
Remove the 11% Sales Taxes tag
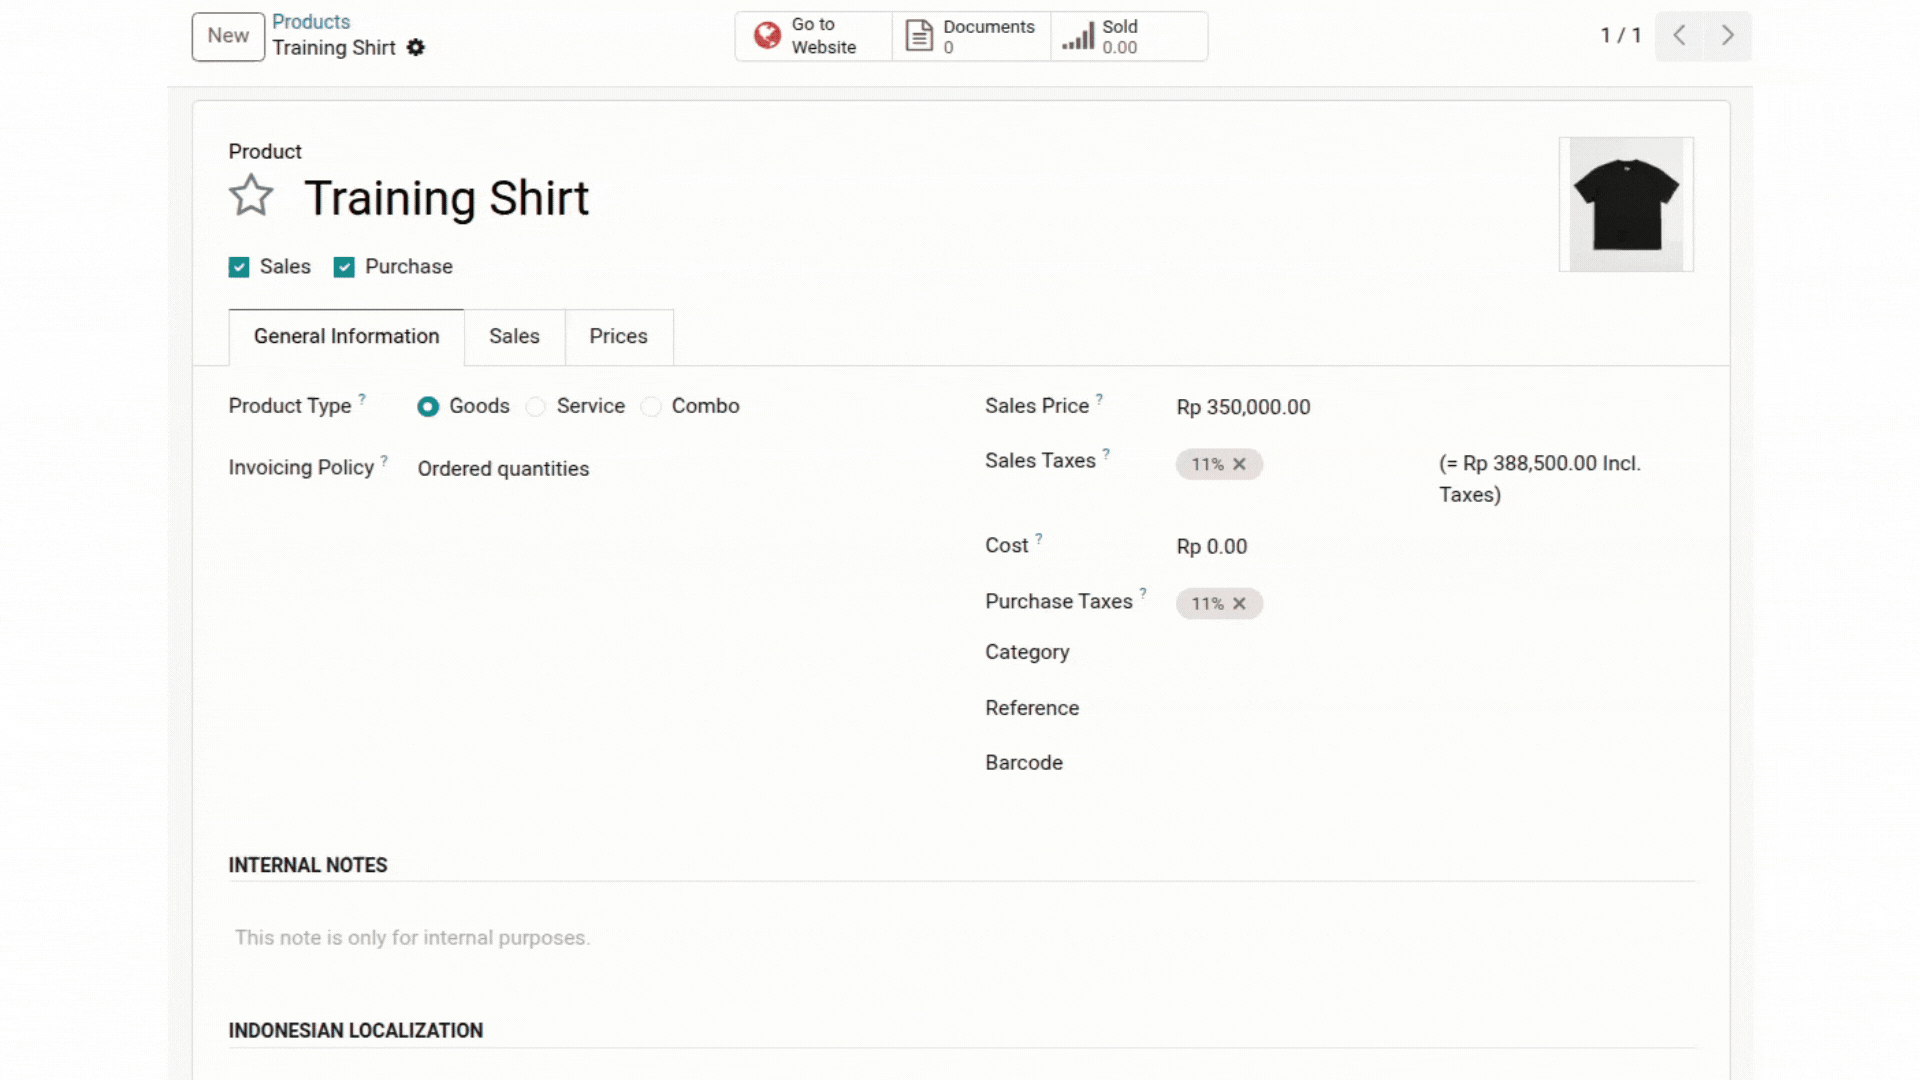pos(1239,464)
